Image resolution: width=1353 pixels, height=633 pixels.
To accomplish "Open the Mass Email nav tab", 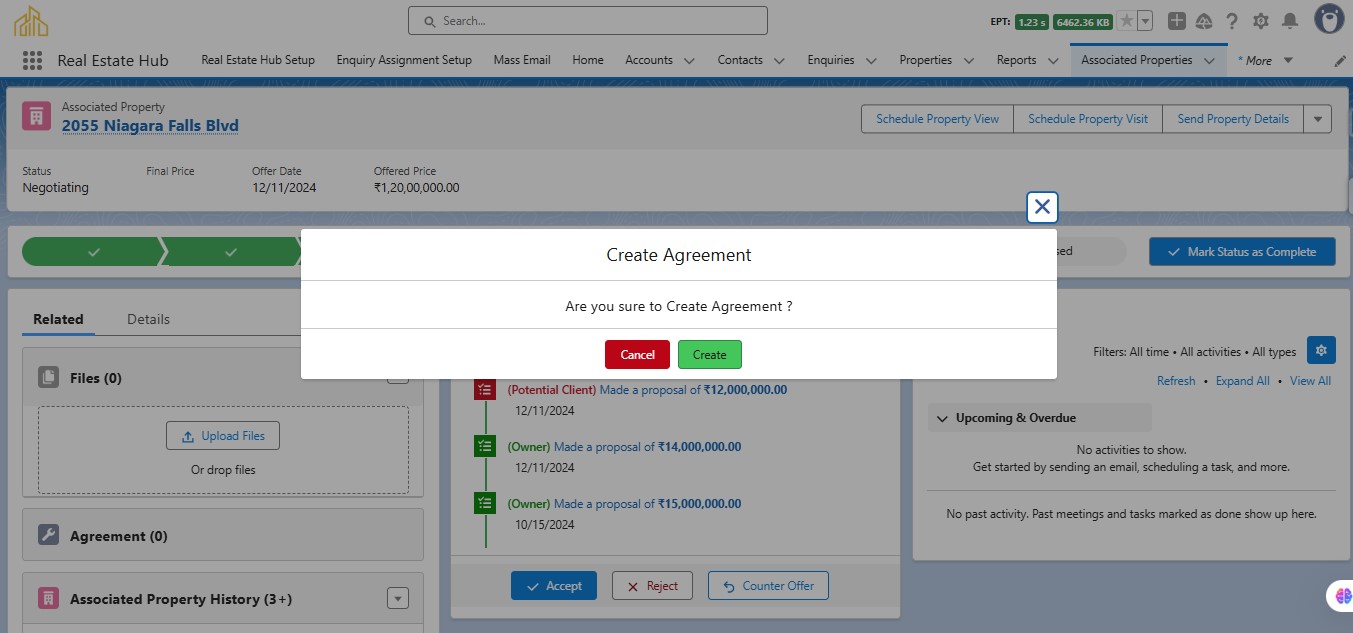I will [x=522, y=60].
